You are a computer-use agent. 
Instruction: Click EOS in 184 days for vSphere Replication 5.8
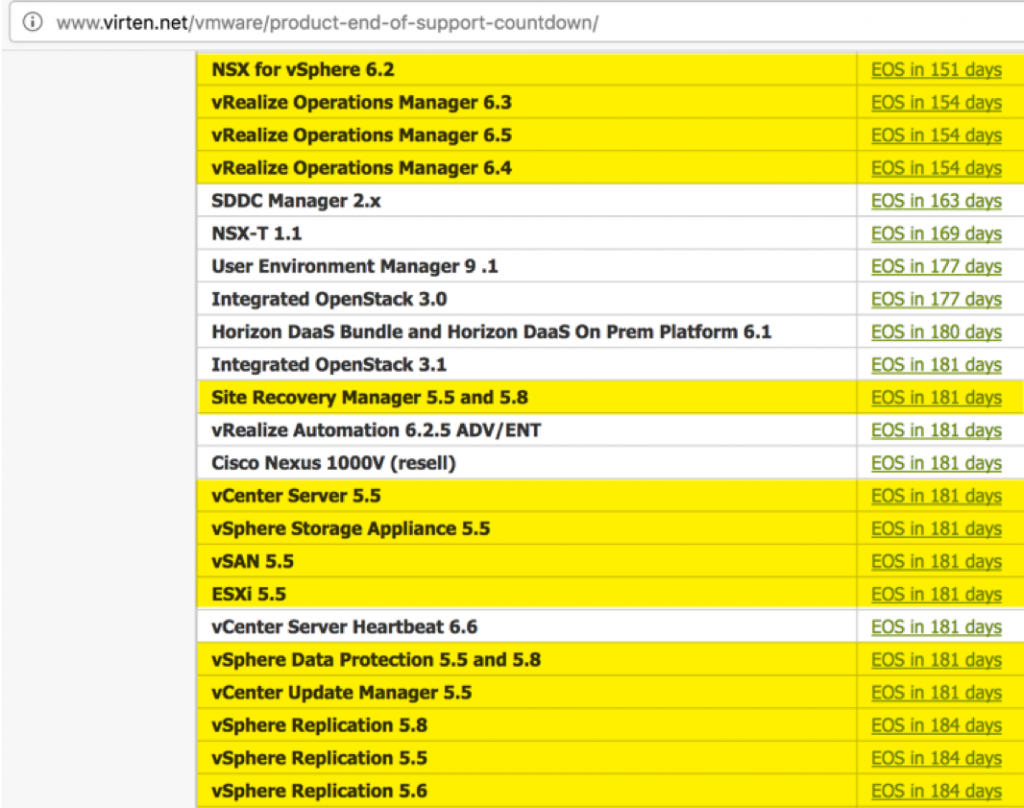pos(937,725)
